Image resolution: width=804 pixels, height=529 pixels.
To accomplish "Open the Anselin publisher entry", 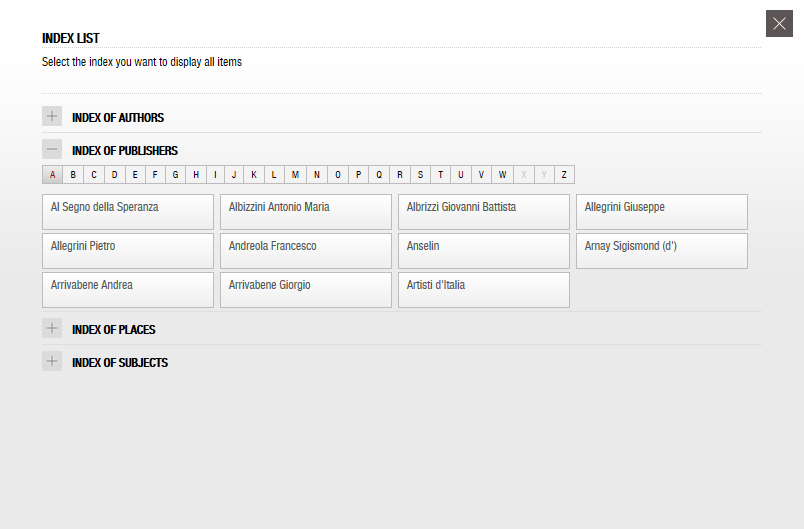I will click(x=484, y=251).
